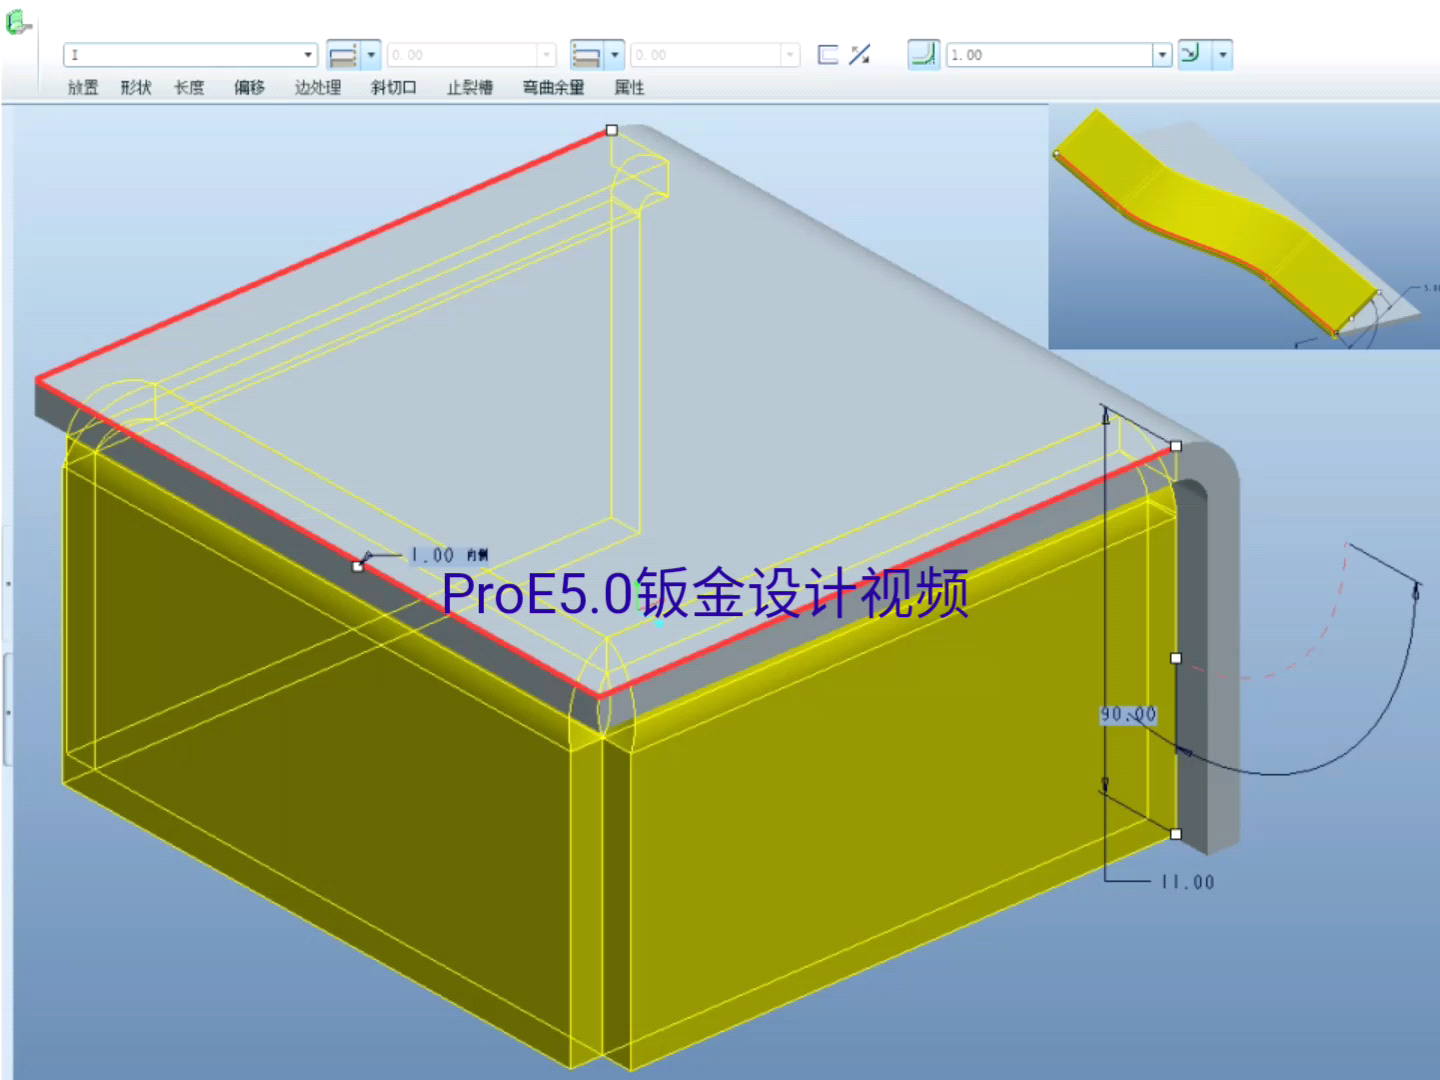
Task: Click the flip thickness side icon
Action: [x=828, y=55]
